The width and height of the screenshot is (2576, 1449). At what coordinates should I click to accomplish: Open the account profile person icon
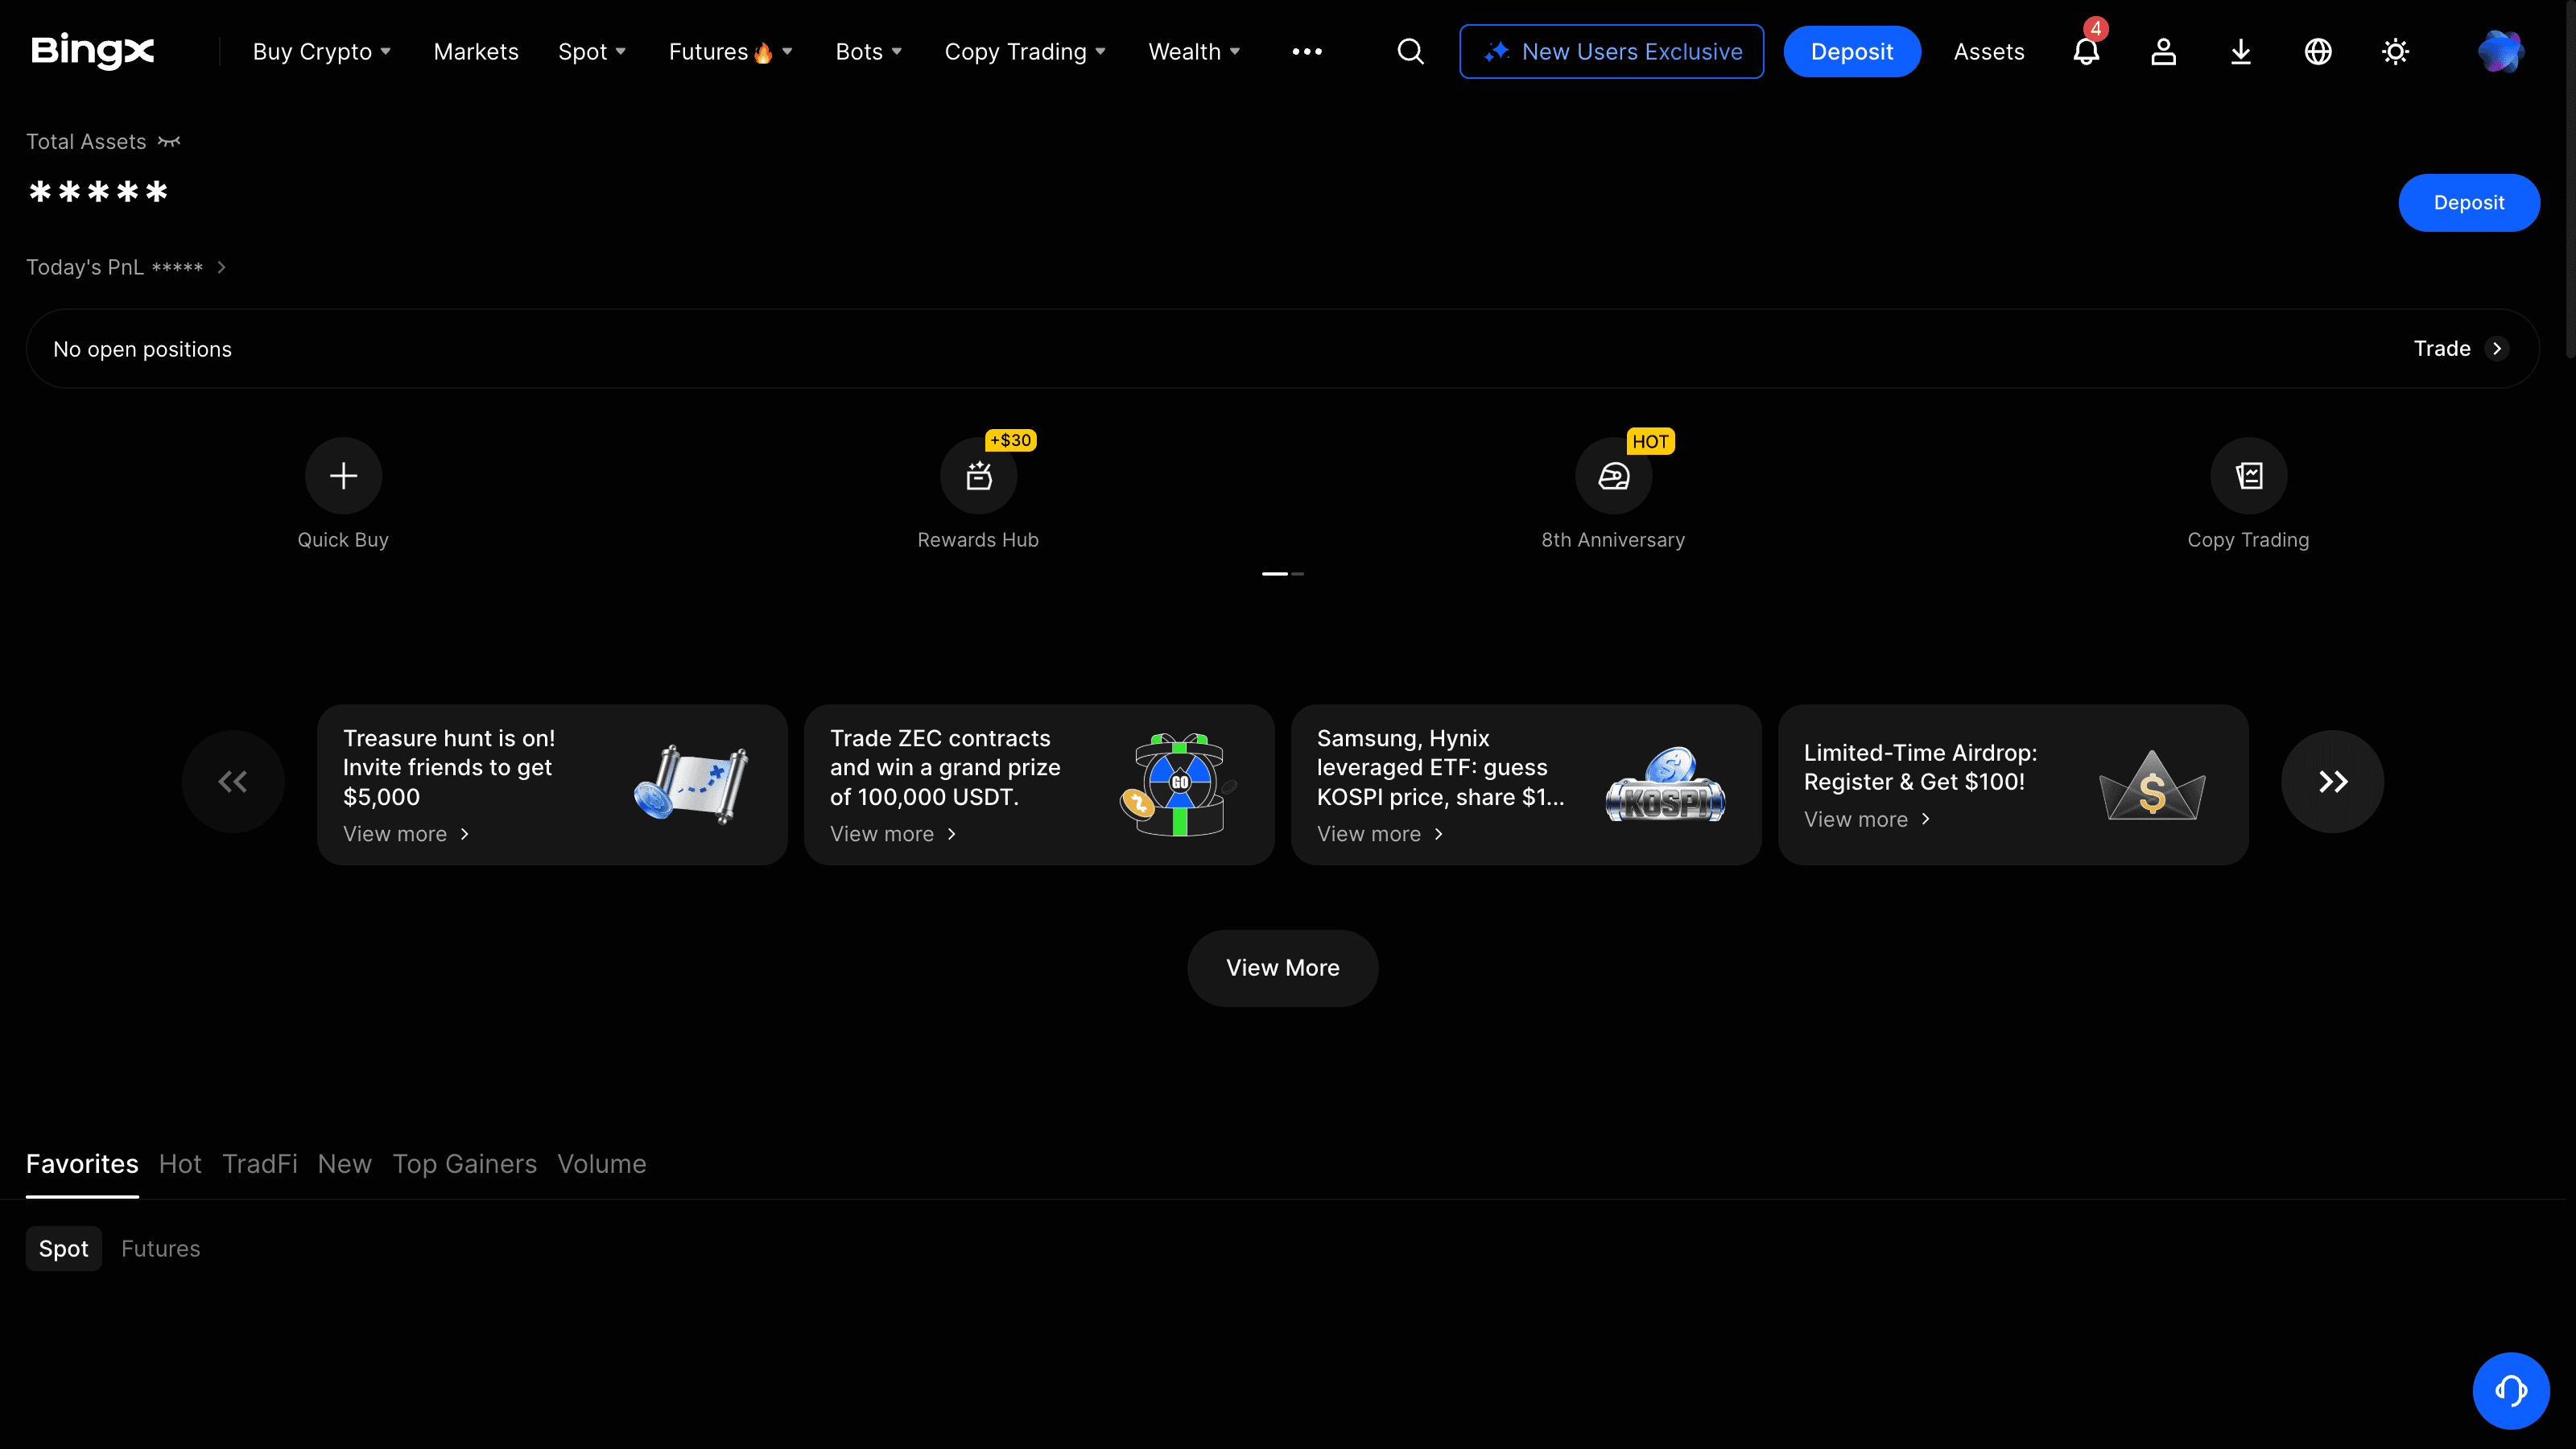tap(2163, 51)
